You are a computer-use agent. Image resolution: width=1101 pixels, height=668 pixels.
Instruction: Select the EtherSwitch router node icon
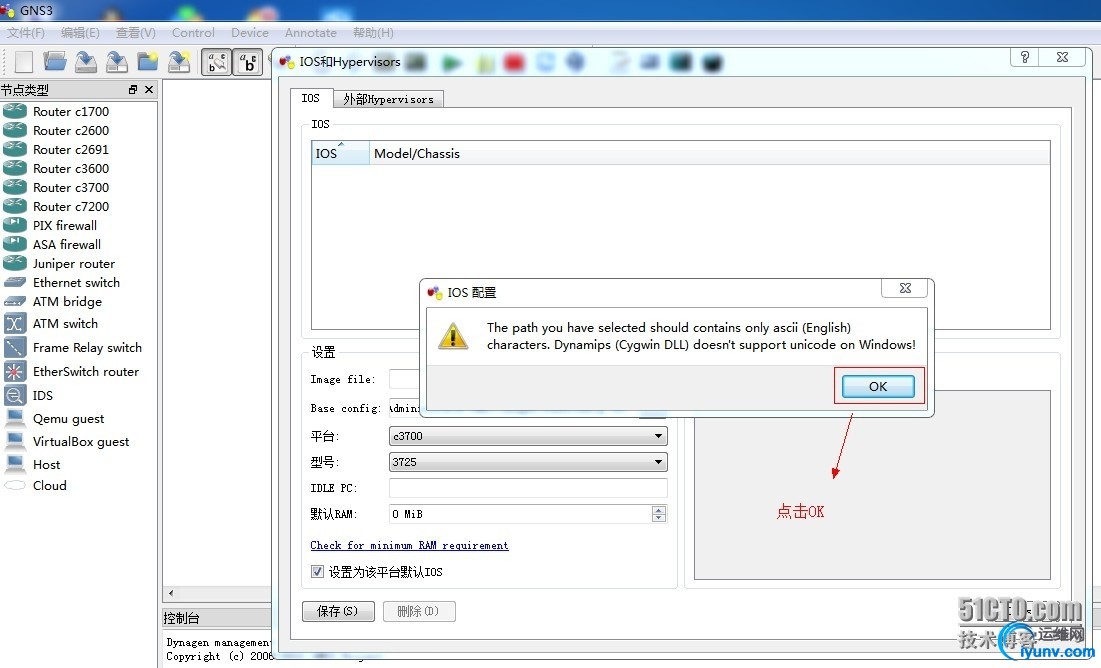point(15,371)
